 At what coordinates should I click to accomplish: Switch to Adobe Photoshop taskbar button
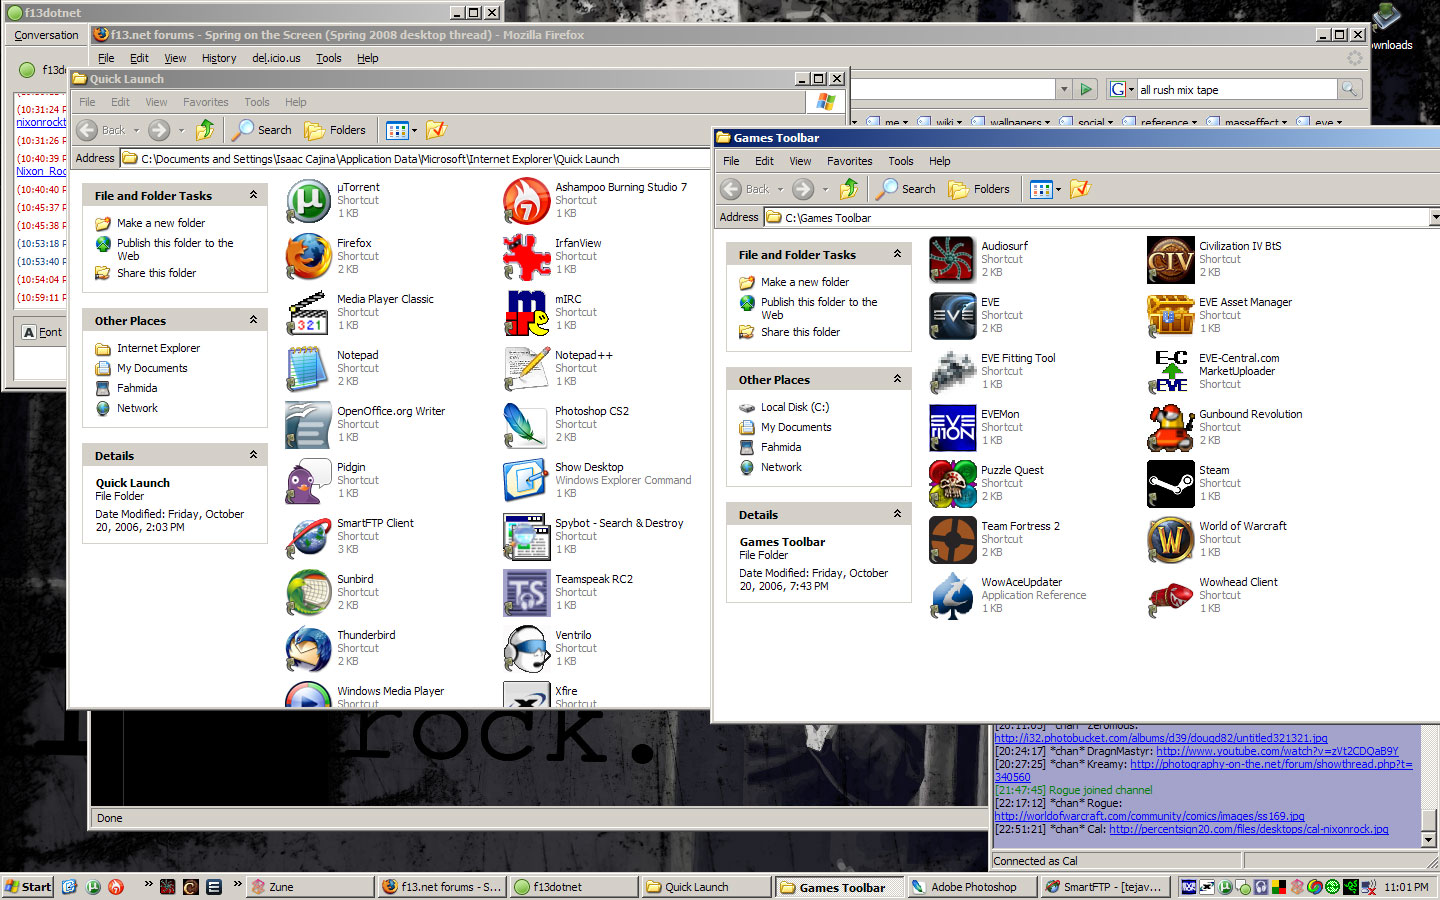(x=971, y=887)
